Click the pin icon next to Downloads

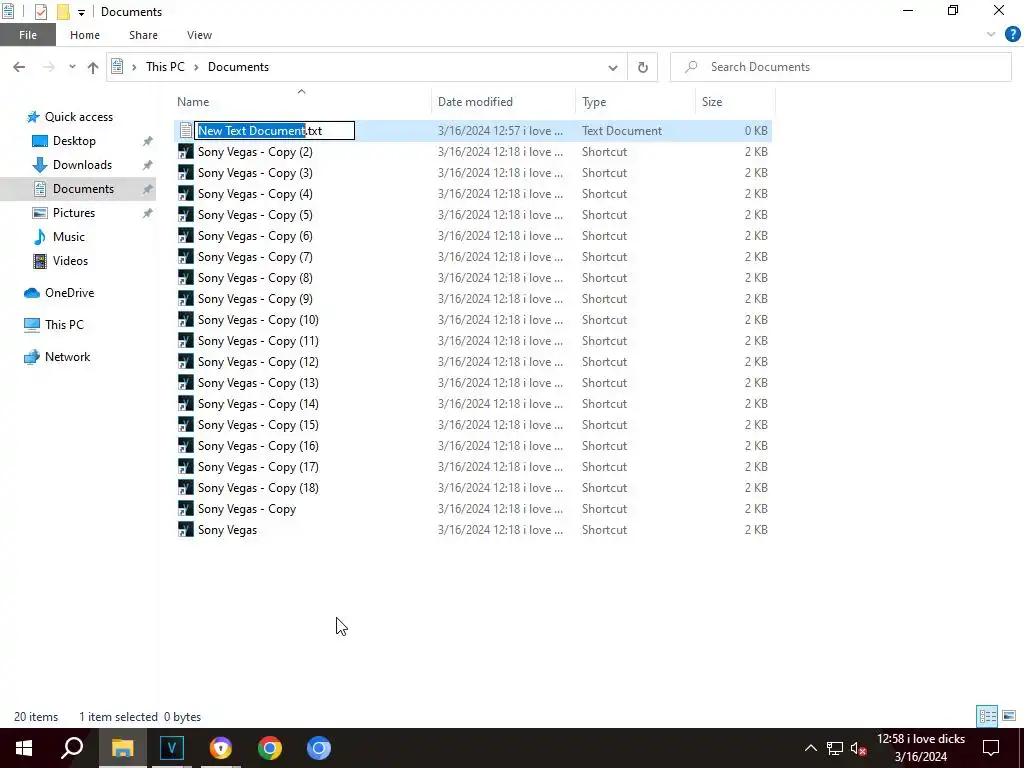point(148,165)
